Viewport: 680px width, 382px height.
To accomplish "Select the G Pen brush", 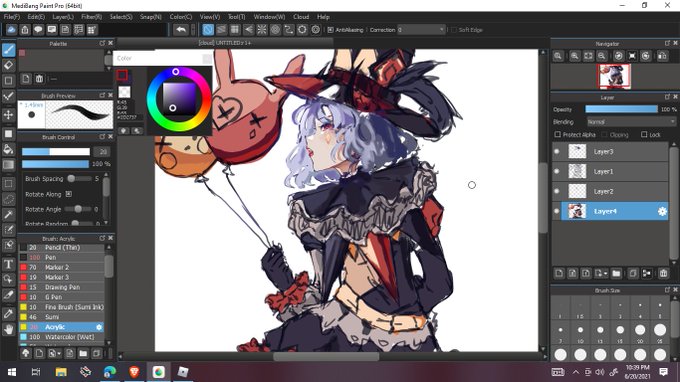I will tap(62, 297).
